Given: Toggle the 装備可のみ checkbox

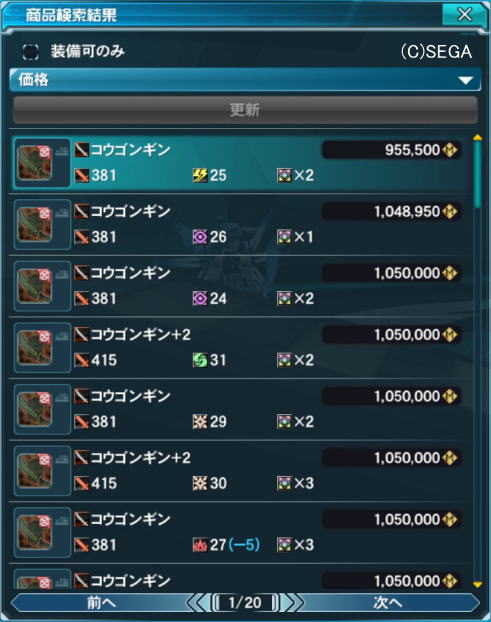Looking at the screenshot, I should coord(31,52).
